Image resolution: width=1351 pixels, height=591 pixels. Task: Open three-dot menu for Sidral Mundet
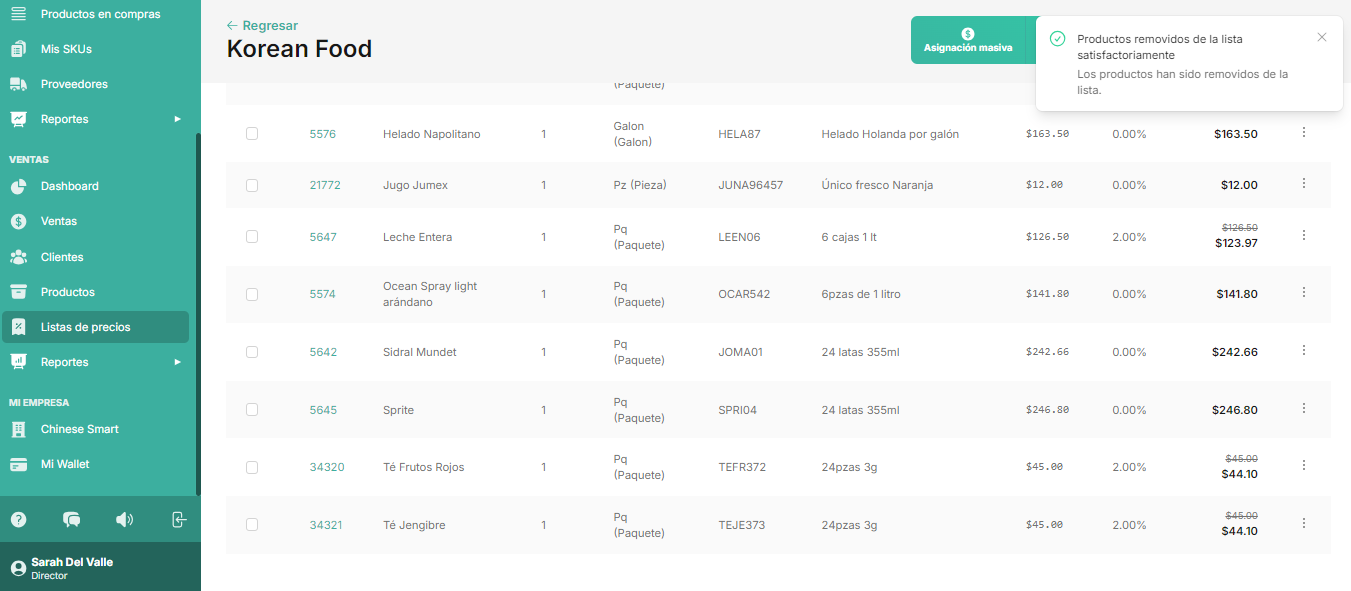1303,350
